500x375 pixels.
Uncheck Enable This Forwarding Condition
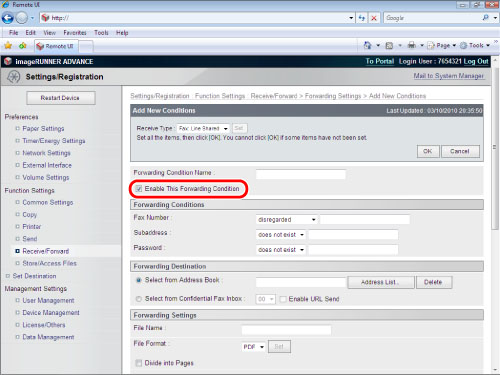click(139, 189)
